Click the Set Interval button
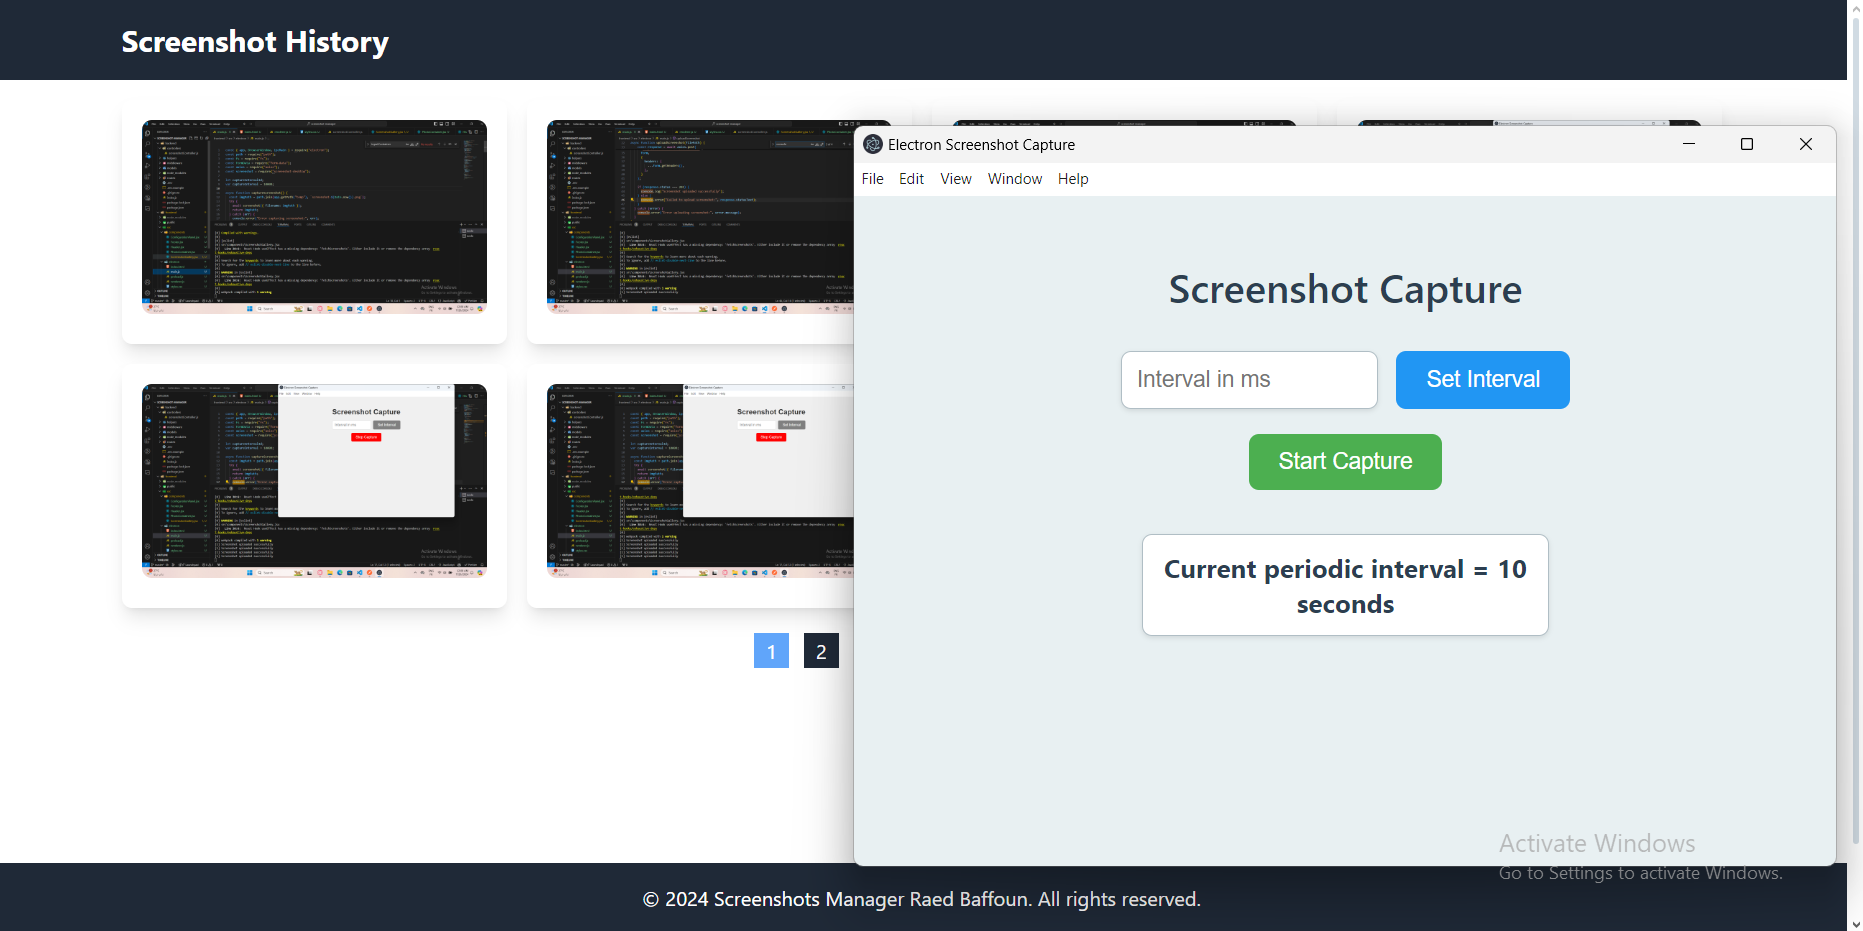 (1483, 380)
